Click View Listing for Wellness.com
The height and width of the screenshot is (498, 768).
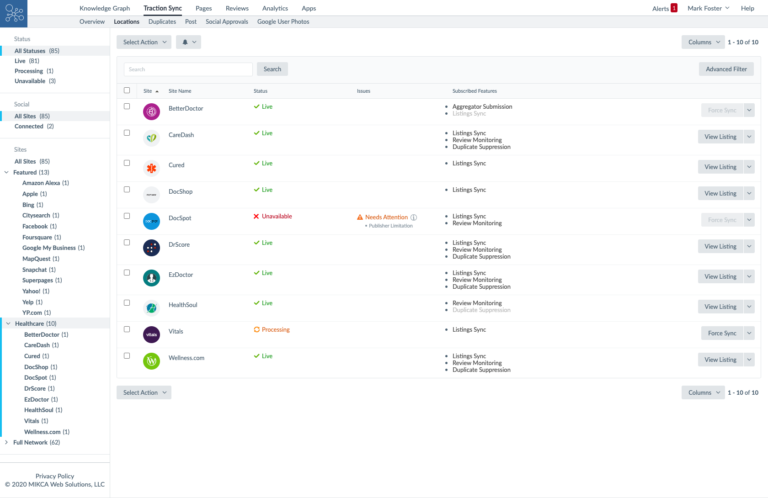tap(720, 360)
